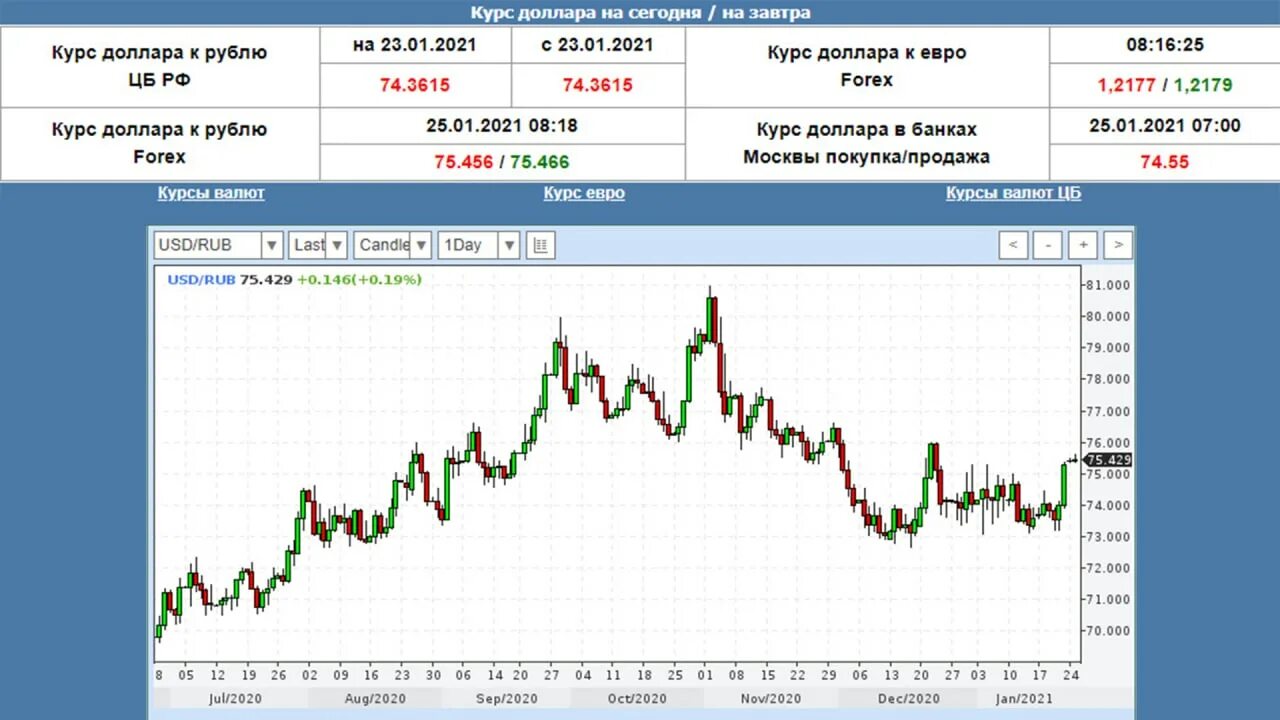
Task: Click the Nov/2020 month axis label
Action: [771, 699]
